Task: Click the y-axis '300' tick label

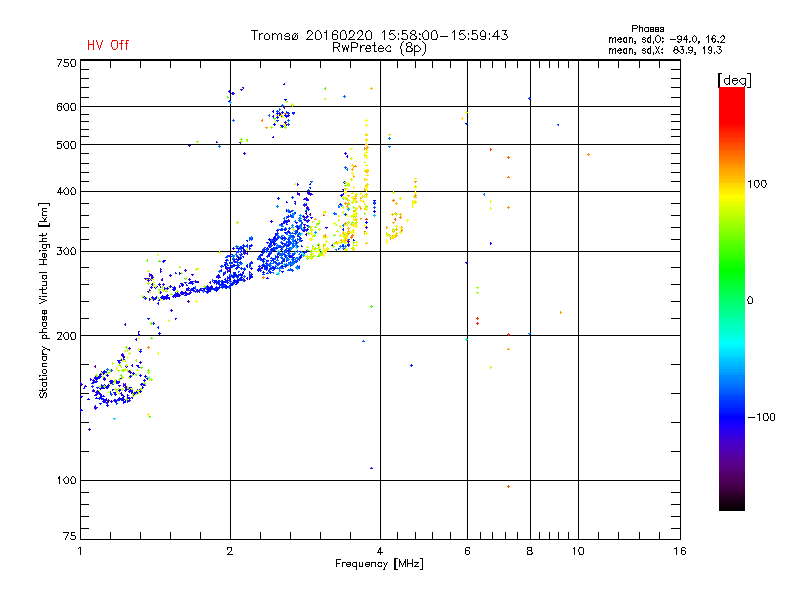Action: [67, 252]
